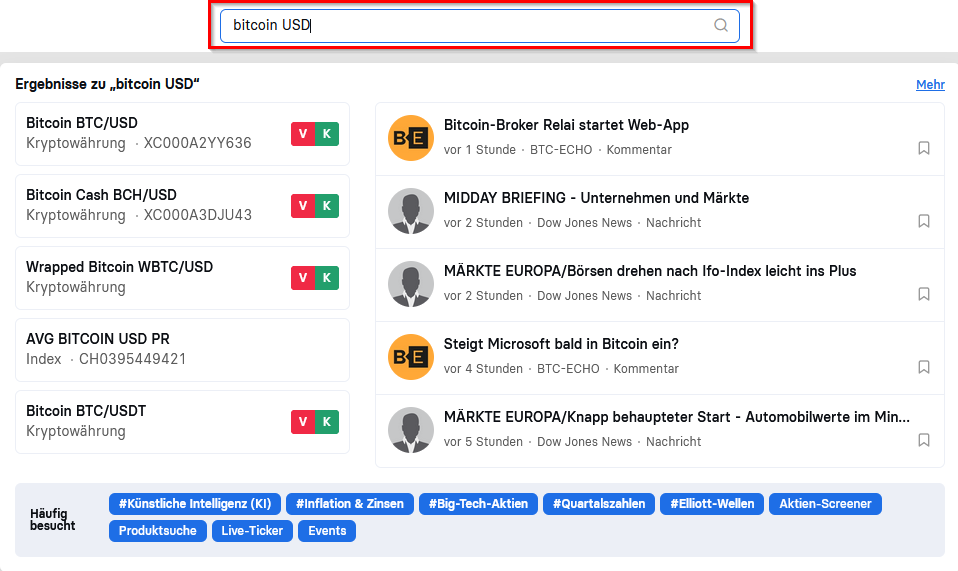Click ISIN text CH0395449421
Image resolution: width=958 pixels, height=571 pixels.
click(x=133, y=359)
